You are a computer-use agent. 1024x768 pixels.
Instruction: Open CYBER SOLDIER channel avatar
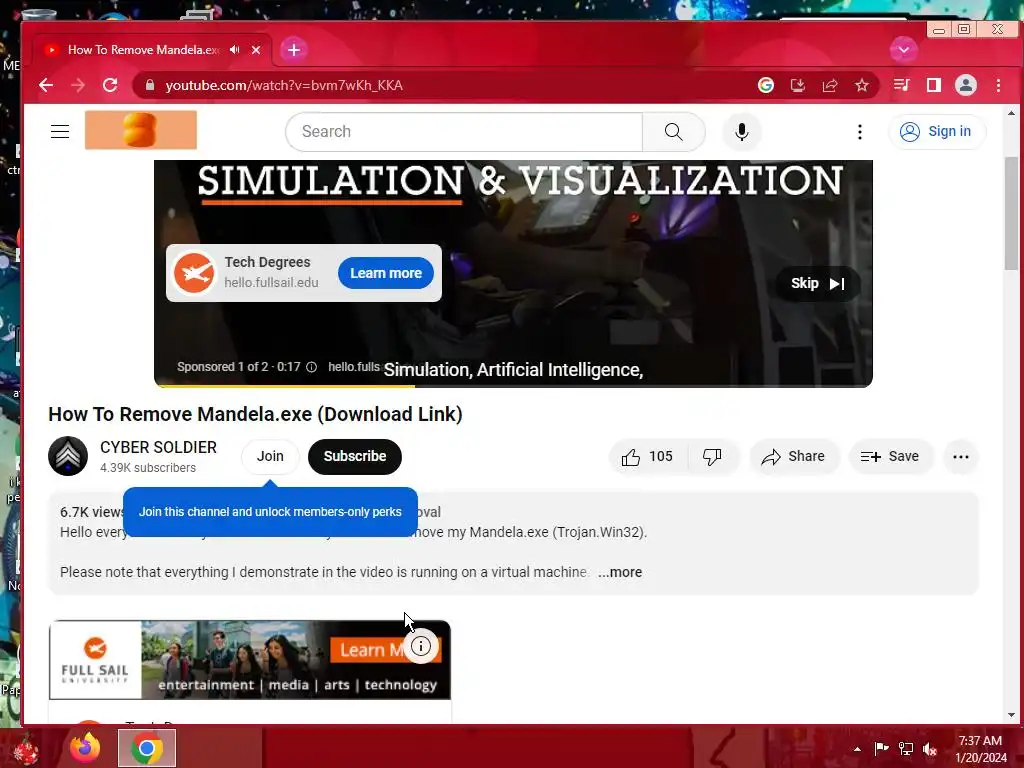coord(68,456)
